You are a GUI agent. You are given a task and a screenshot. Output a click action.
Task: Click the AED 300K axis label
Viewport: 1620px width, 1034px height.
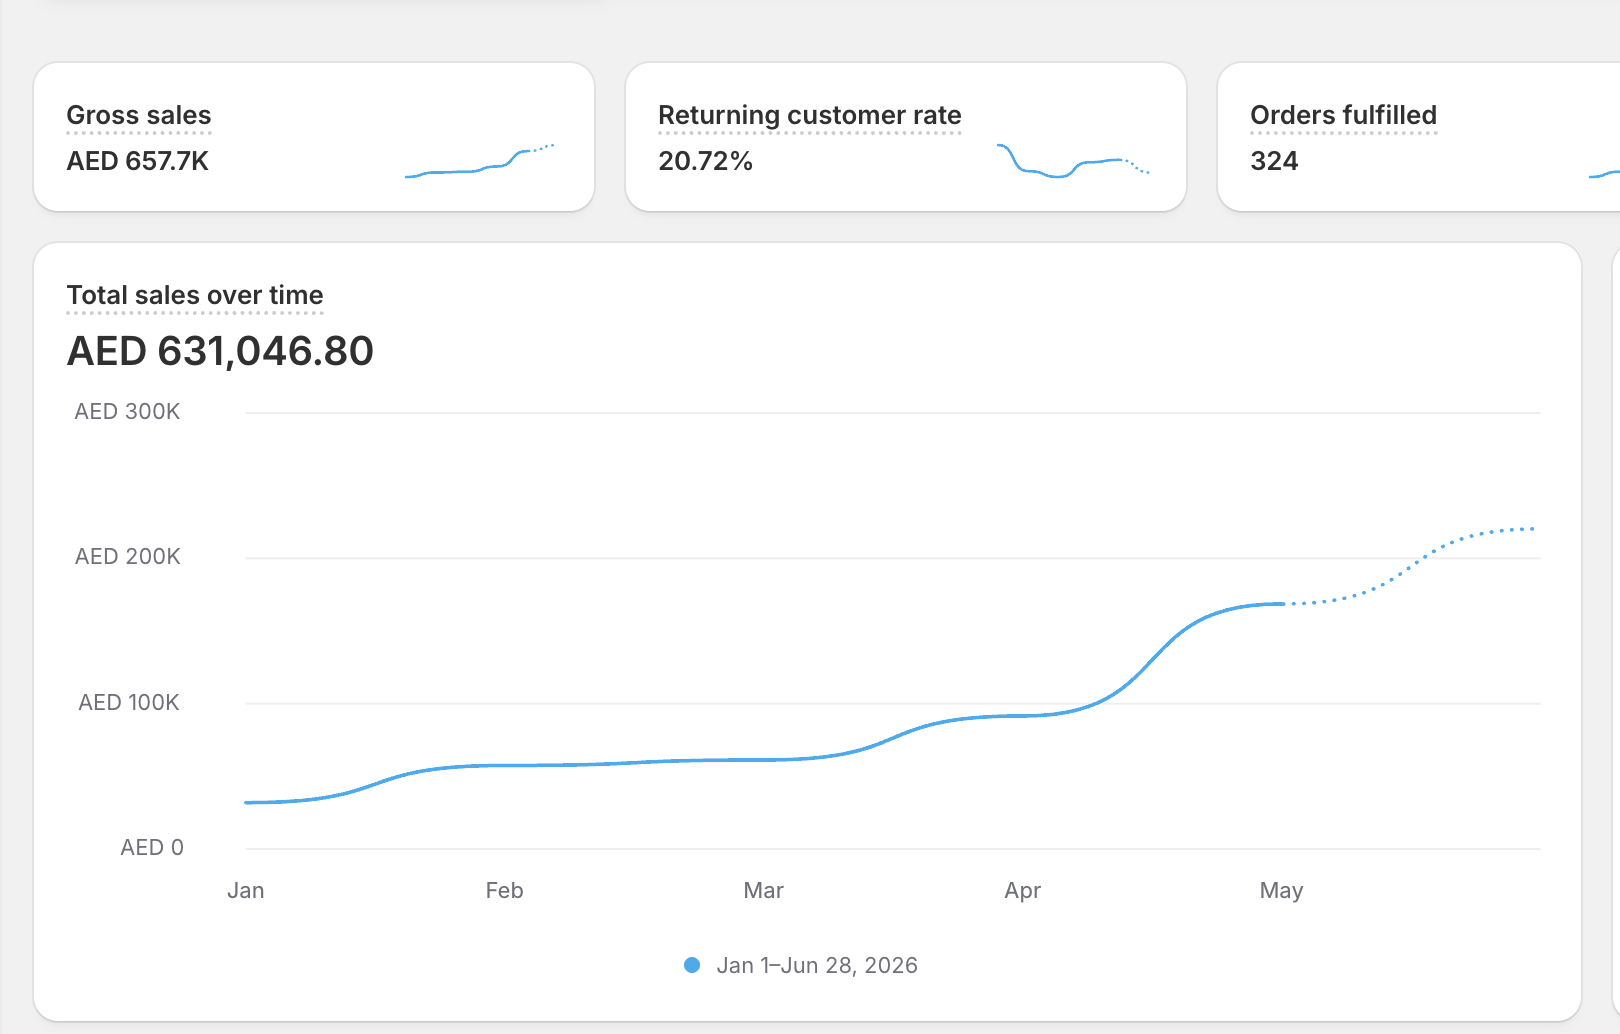(128, 412)
